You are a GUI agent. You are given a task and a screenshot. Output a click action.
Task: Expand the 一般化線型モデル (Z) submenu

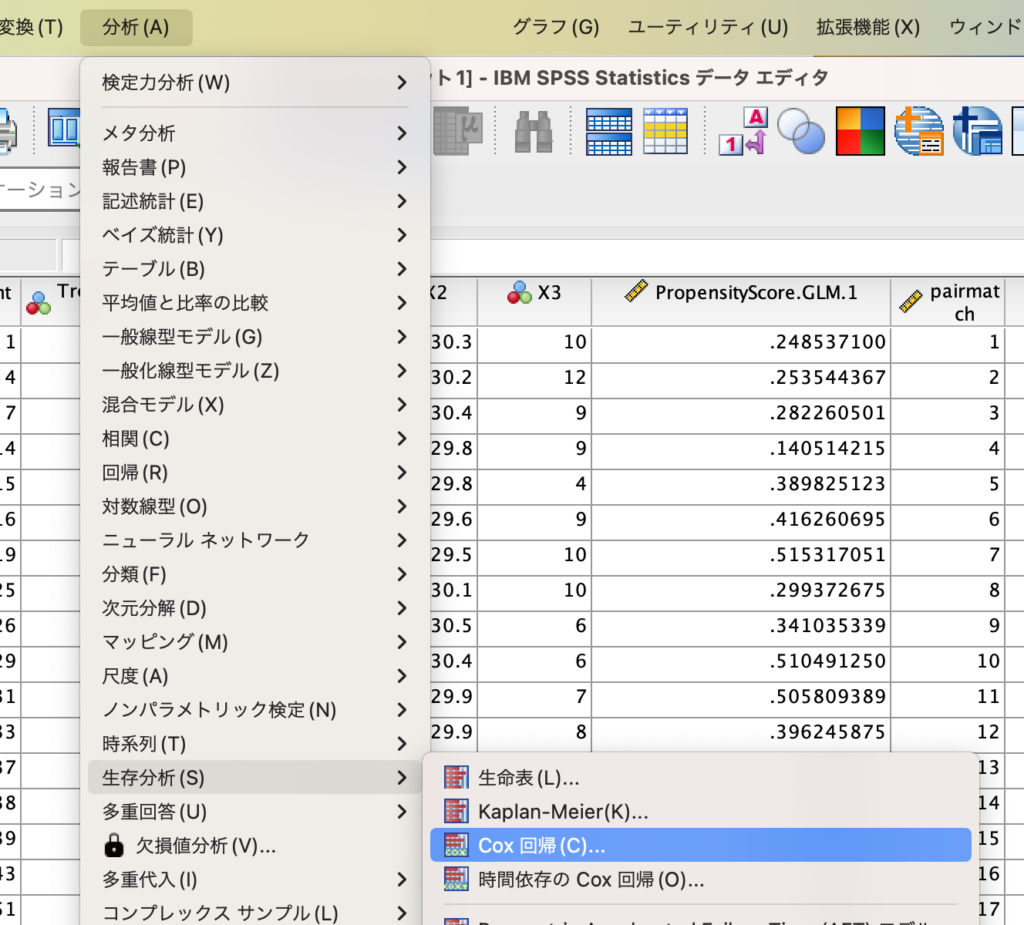click(255, 371)
